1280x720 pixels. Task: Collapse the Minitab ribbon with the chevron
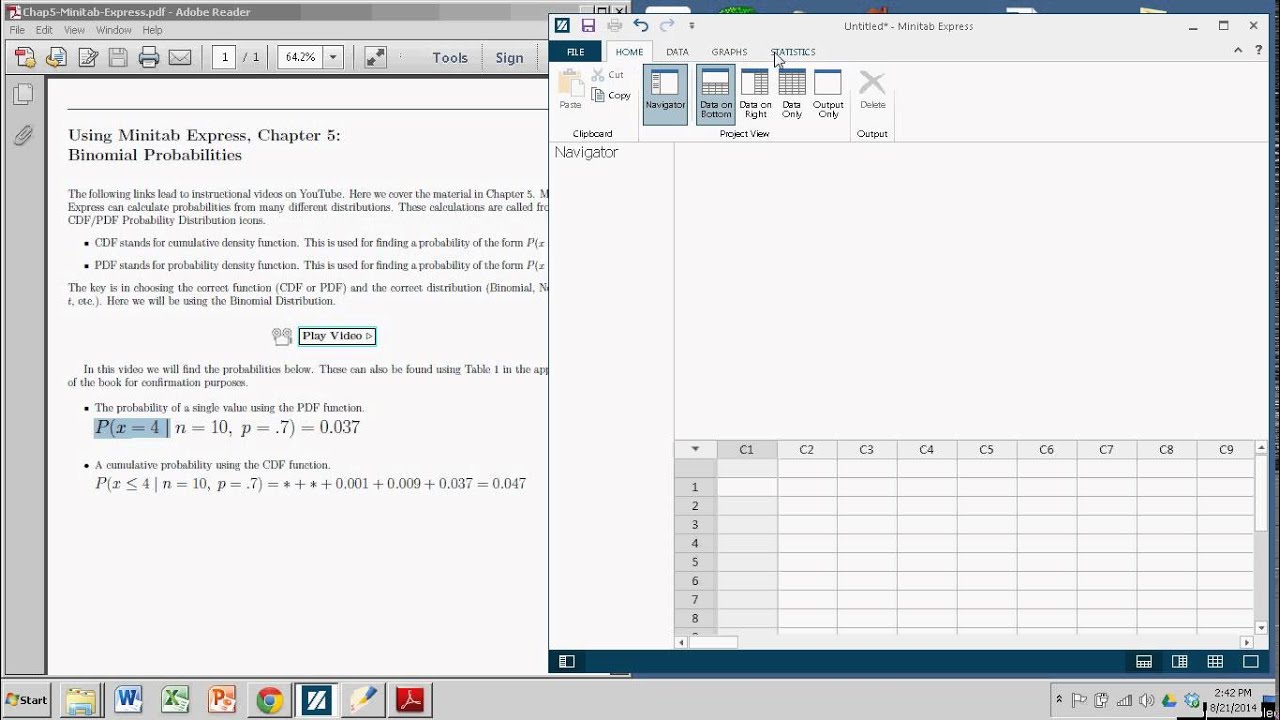coord(1238,50)
